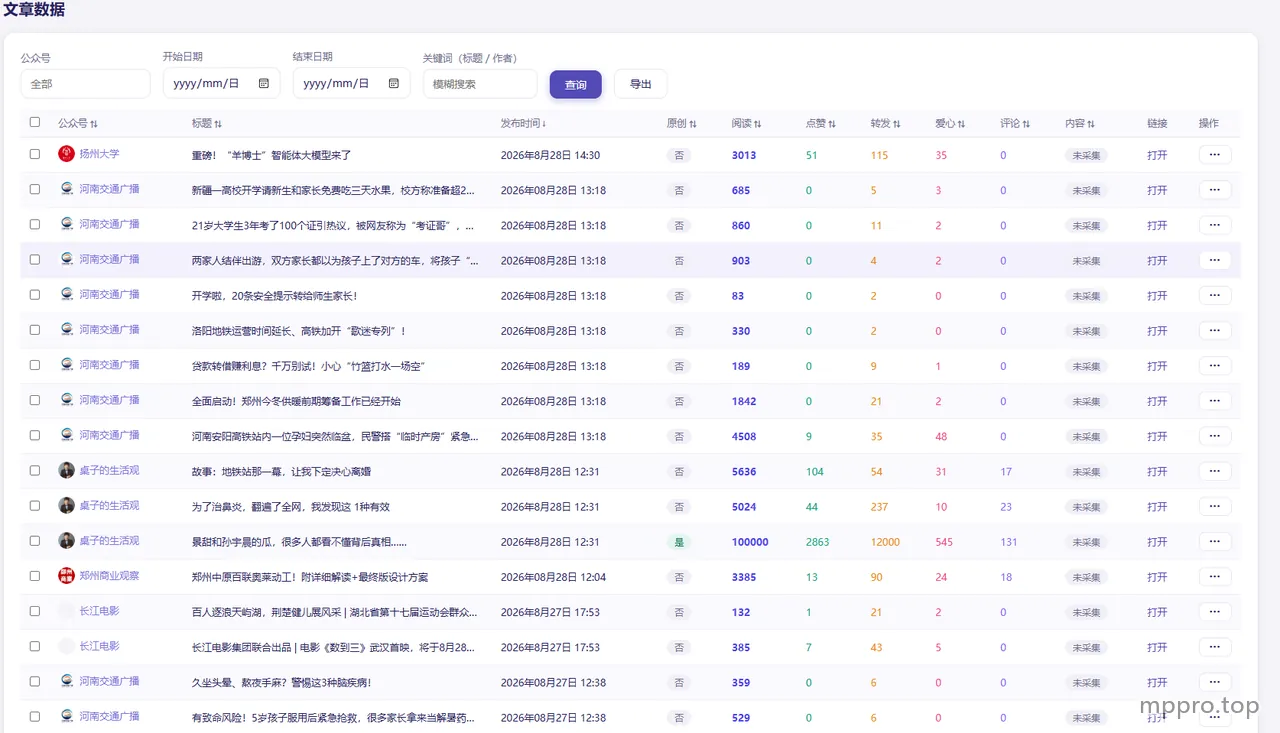Open ··· actions for 为了治鼻炎 article row

[x=1215, y=506]
